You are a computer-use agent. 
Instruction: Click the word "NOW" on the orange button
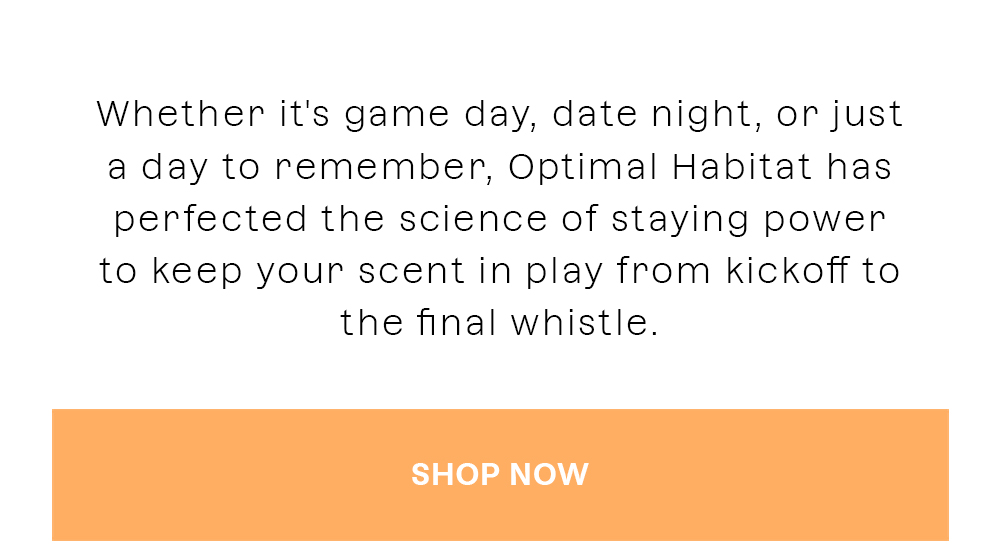pos(549,475)
